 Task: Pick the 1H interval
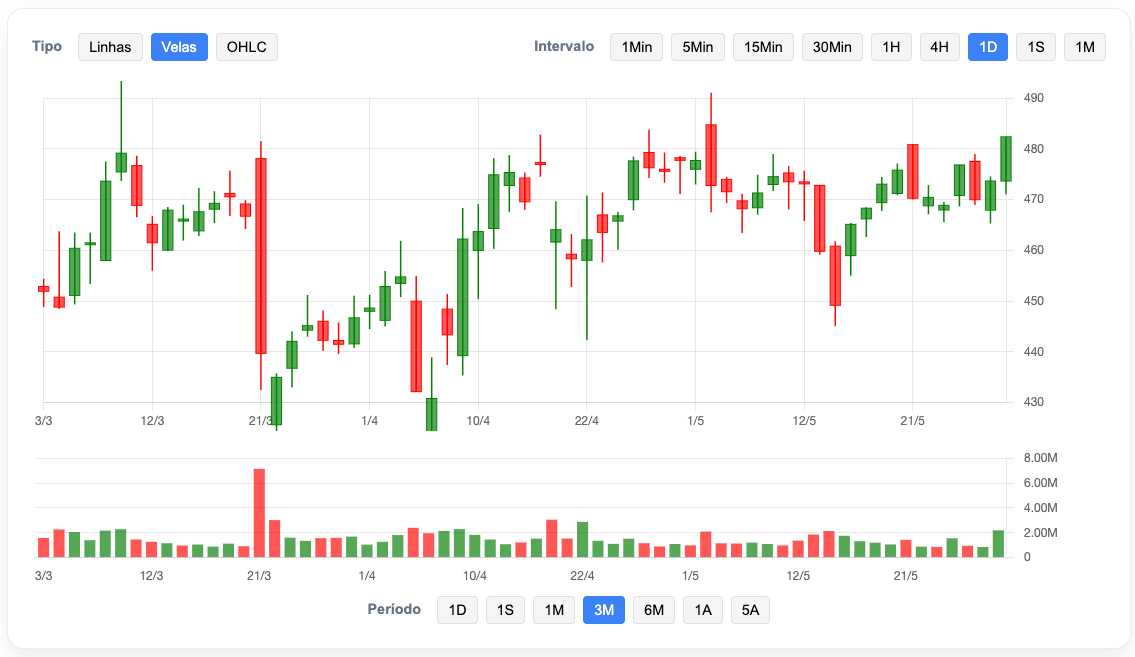click(x=891, y=47)
